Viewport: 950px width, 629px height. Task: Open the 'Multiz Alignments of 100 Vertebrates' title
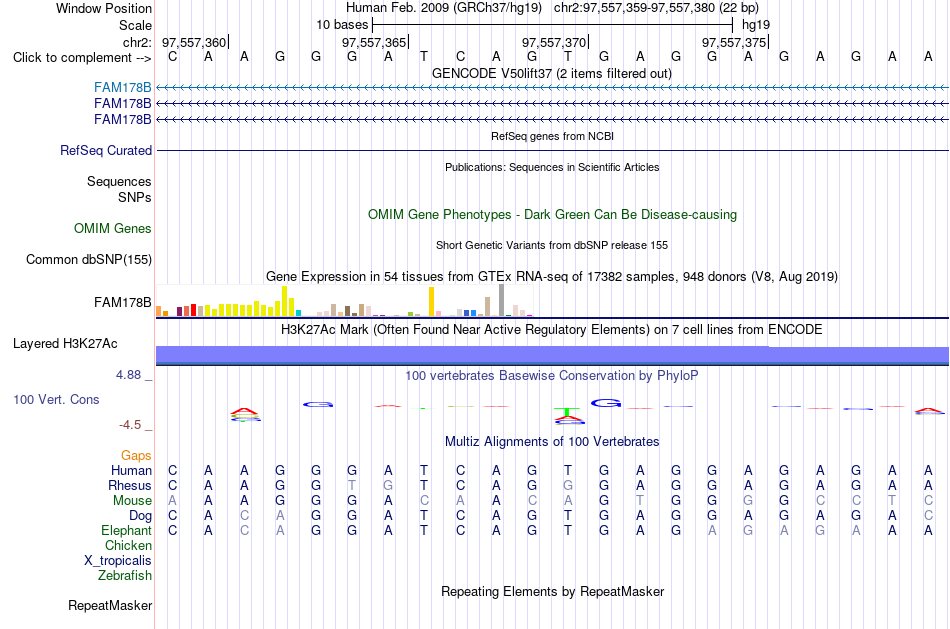(552, 442)
